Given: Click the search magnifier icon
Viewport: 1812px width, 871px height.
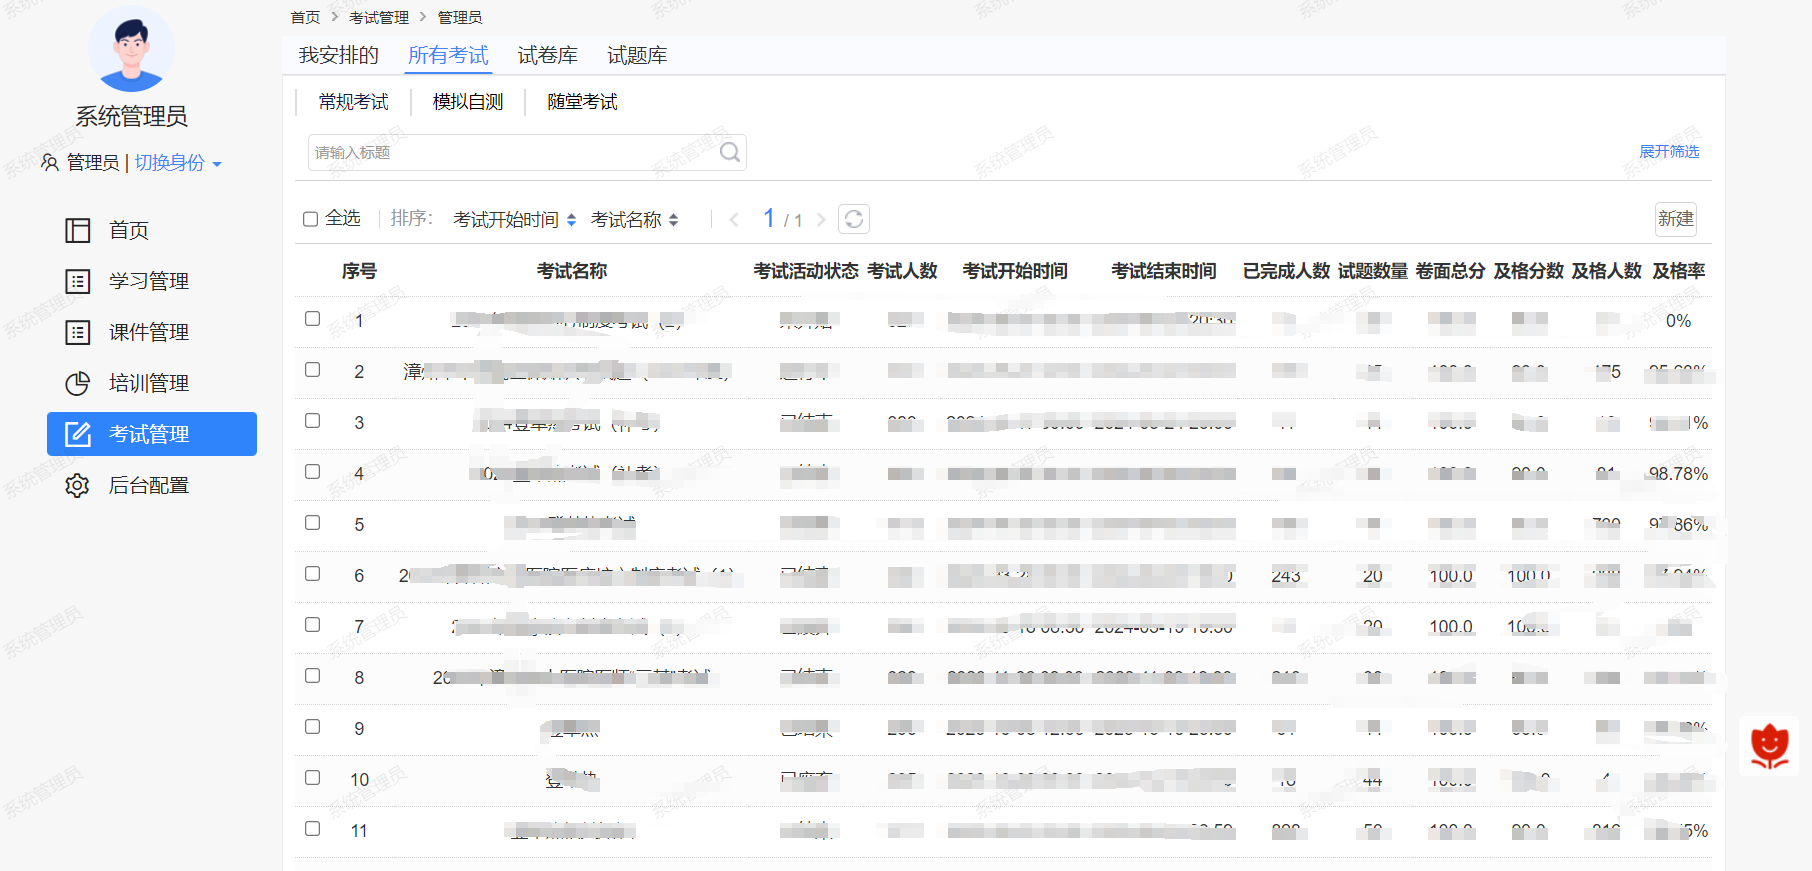Looking at the screenshot, I should pos(730,152).
